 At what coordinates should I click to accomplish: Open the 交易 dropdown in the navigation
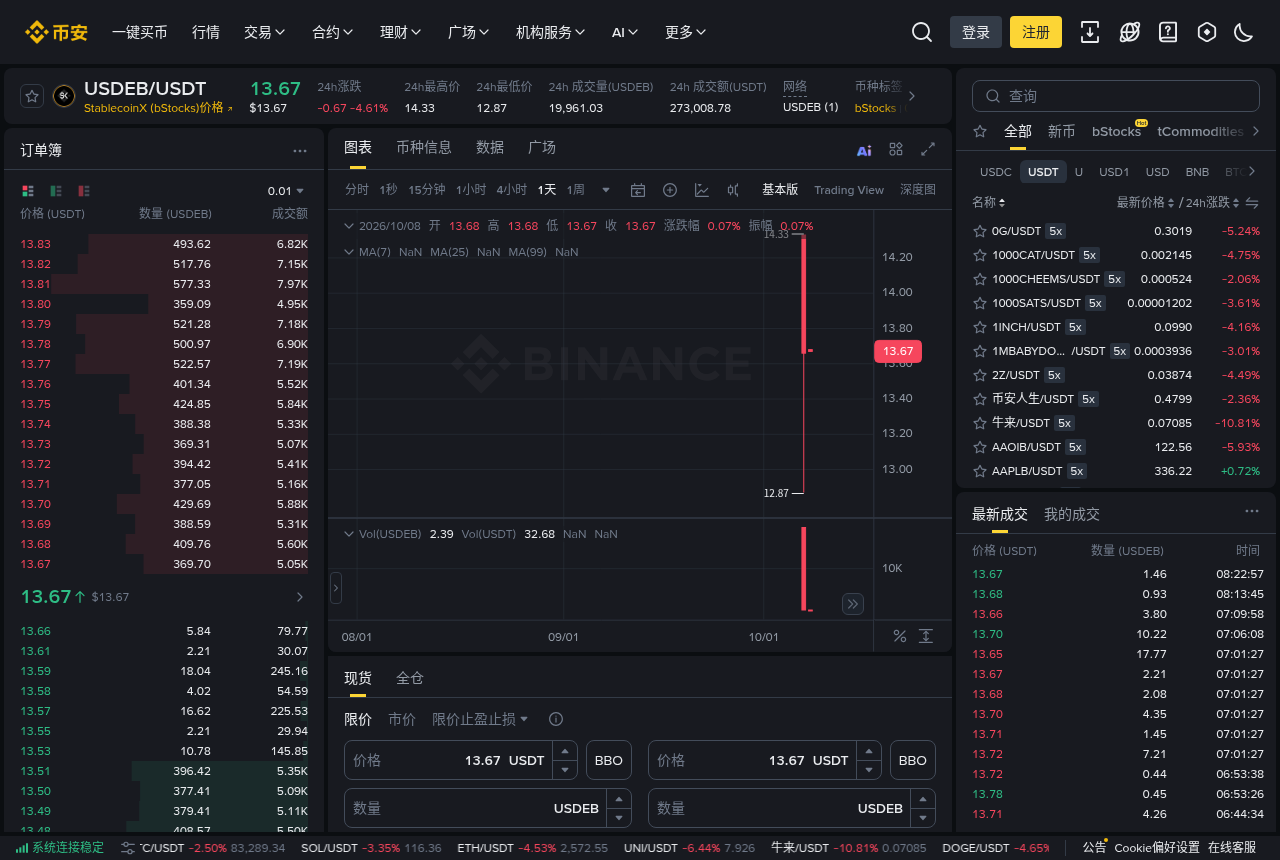point(264,32)
